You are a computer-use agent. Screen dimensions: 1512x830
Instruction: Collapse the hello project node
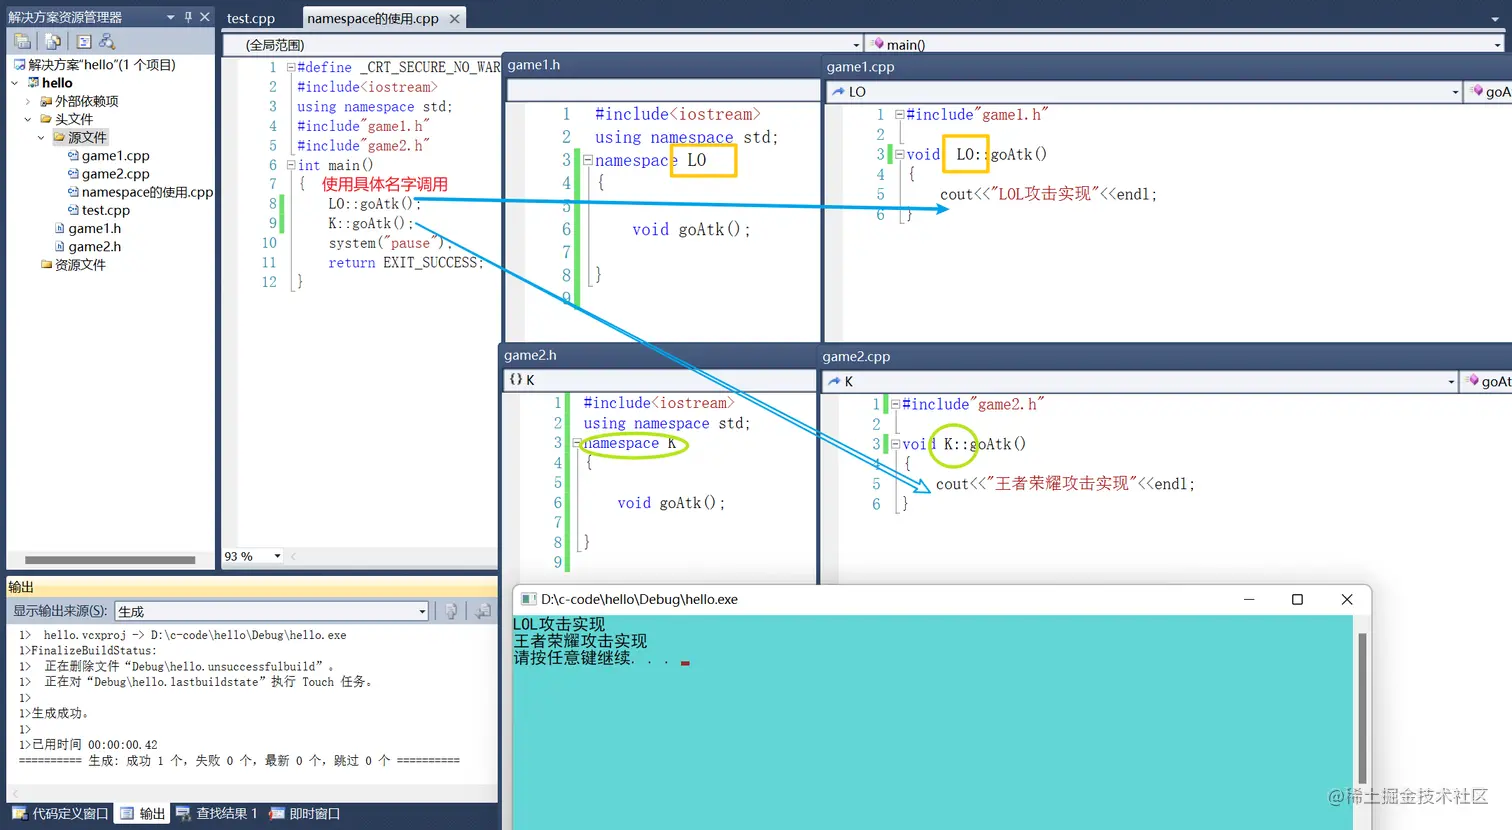pyautogui.click(x=14, y=83)
